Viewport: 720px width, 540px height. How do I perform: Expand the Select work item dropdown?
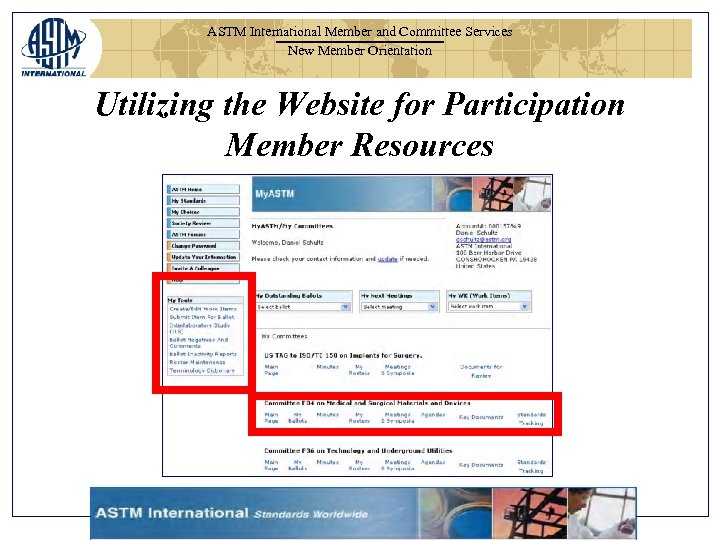tap(489, 306)
